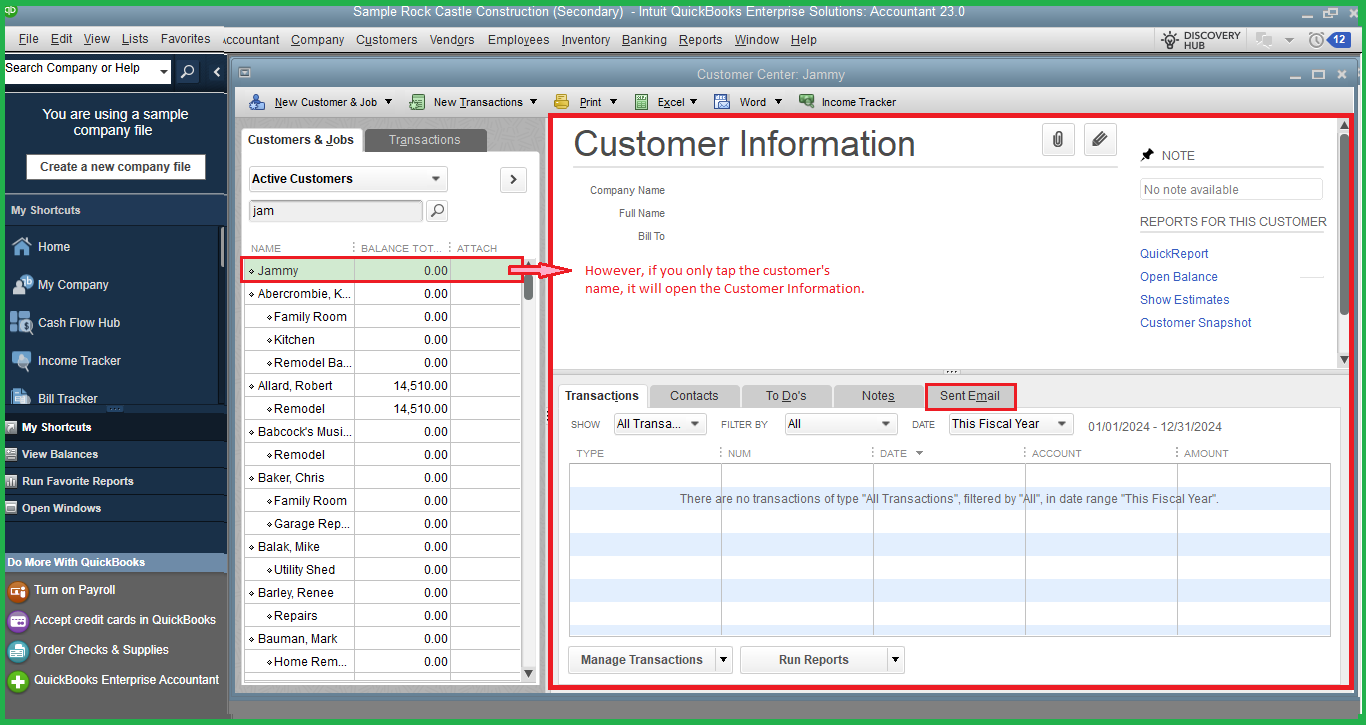Click the Create a new company file button
Screen dimensions: 1366x725
pos(115,166)
